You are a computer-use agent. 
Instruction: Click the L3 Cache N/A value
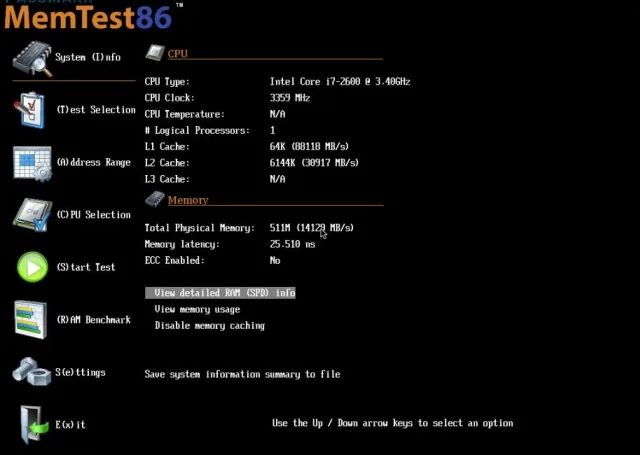278,179
